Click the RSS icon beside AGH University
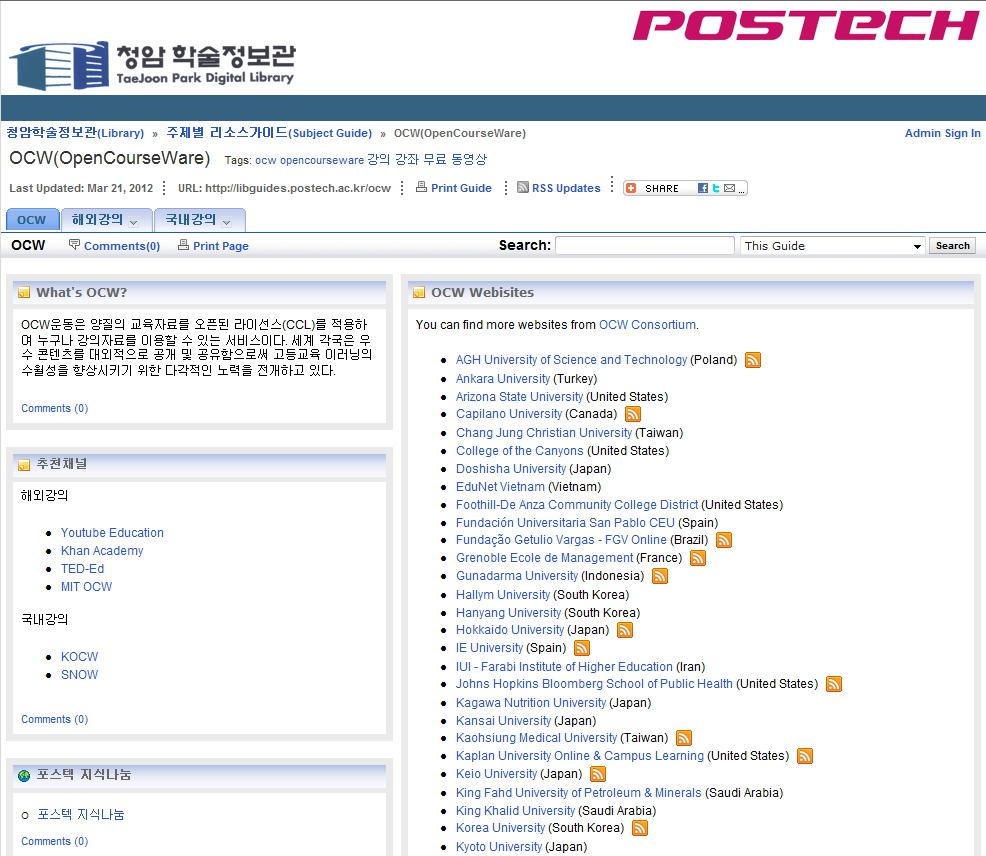The image size is (986, 856). [753, 360]
